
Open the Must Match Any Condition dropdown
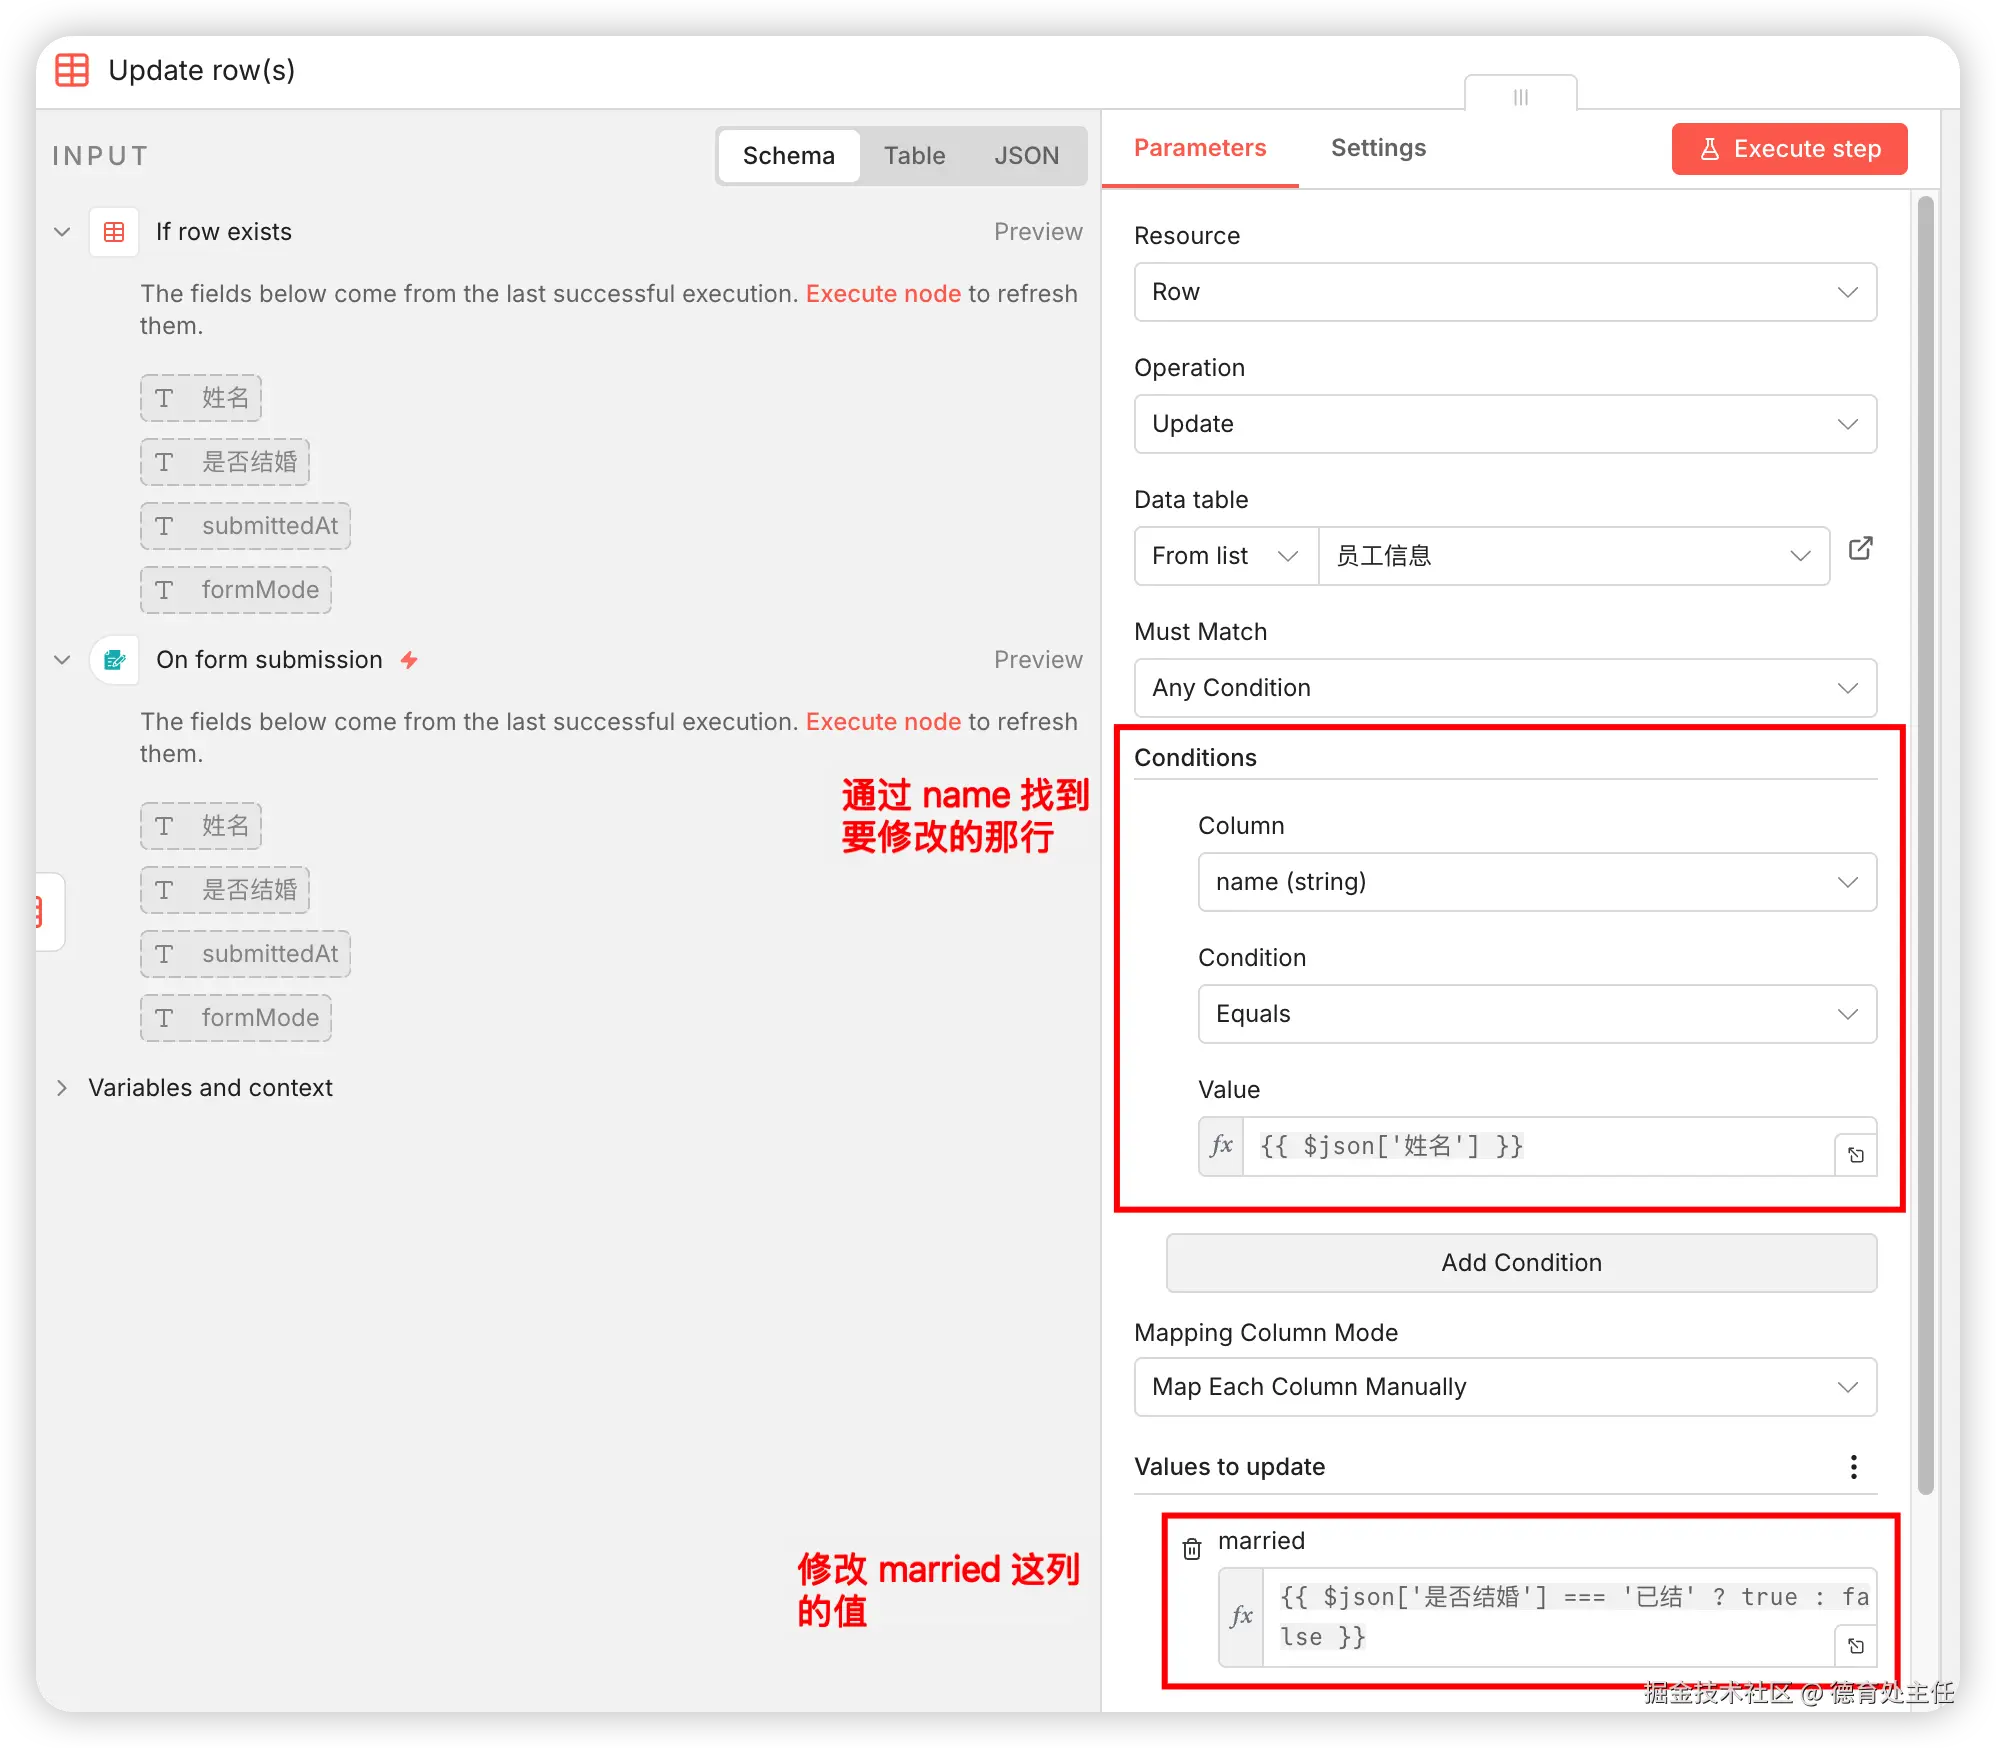1504,688
